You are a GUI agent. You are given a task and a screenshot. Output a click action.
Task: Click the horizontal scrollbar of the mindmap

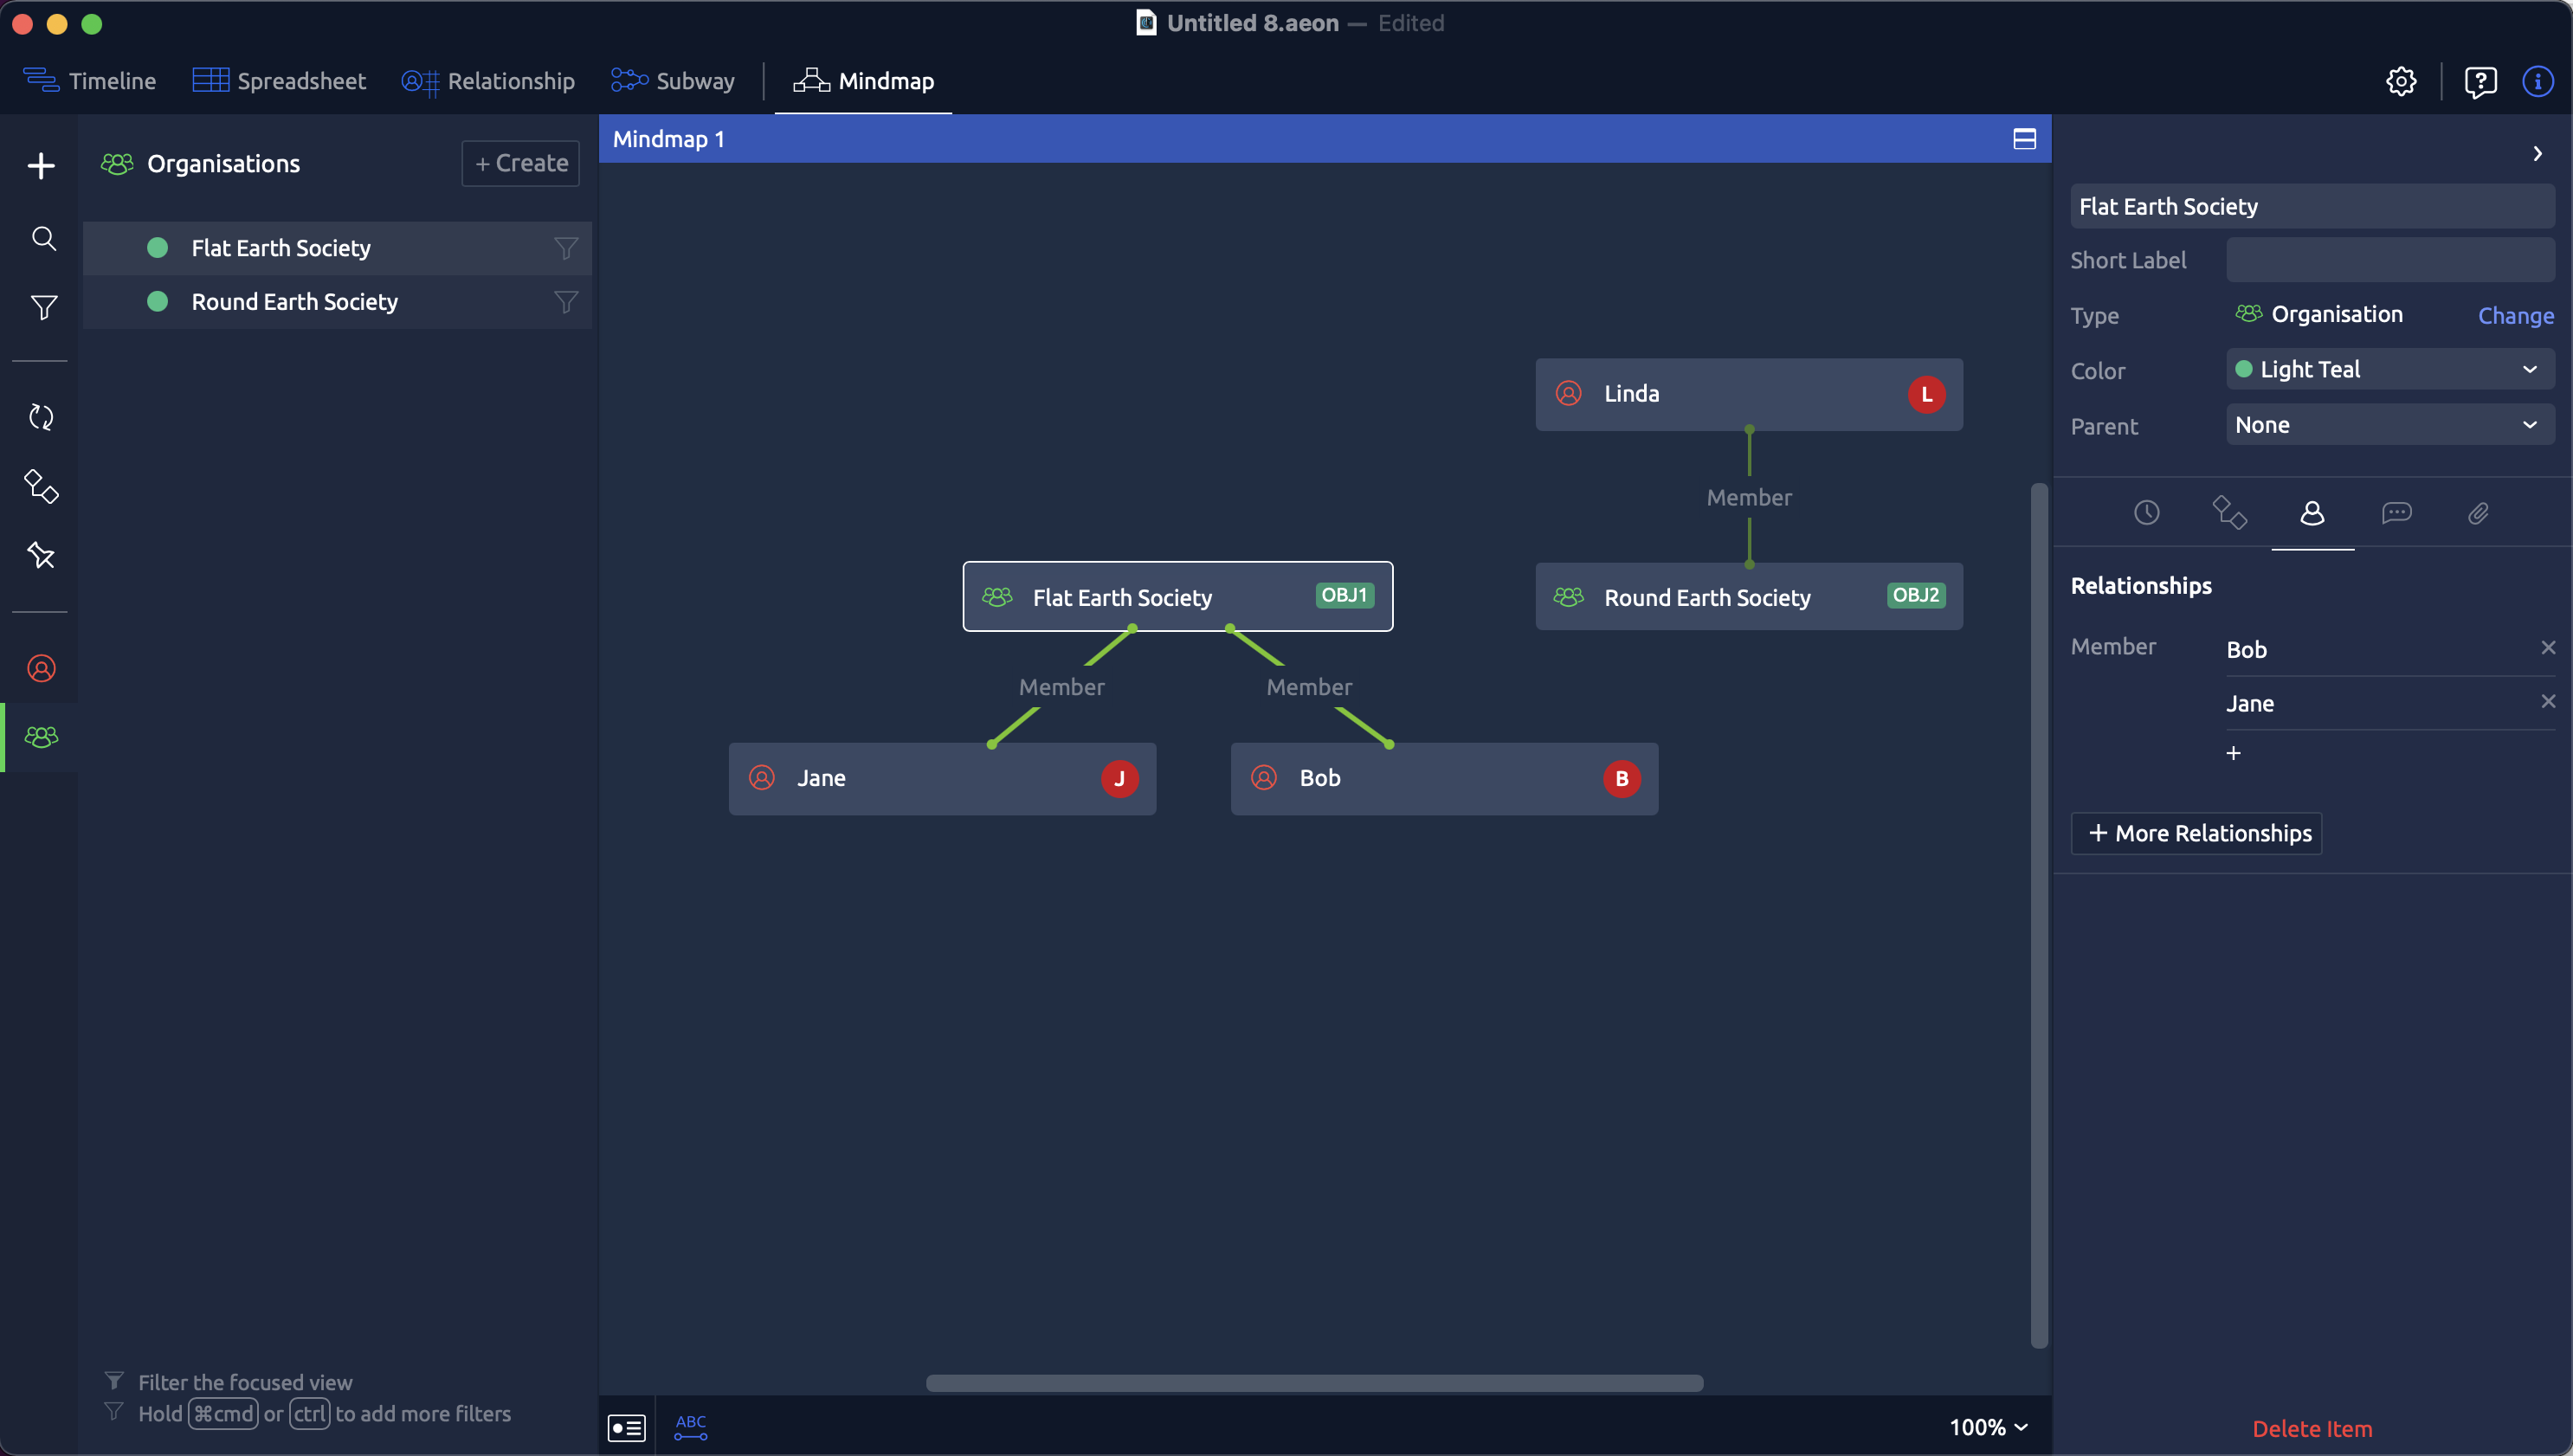(x=1314, y=1383)
